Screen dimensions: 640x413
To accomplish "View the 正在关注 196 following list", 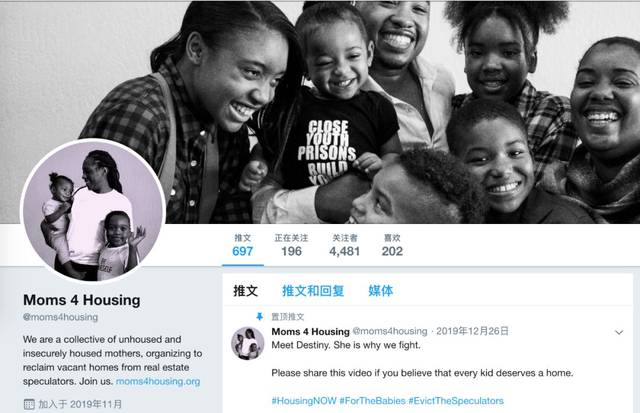I will [291, 245].
